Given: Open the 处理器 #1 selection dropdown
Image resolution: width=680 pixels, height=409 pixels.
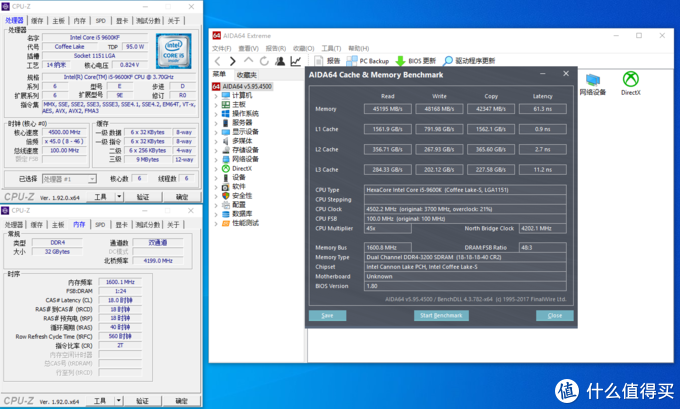Looking at the screenshot, I should pos(70,179).
